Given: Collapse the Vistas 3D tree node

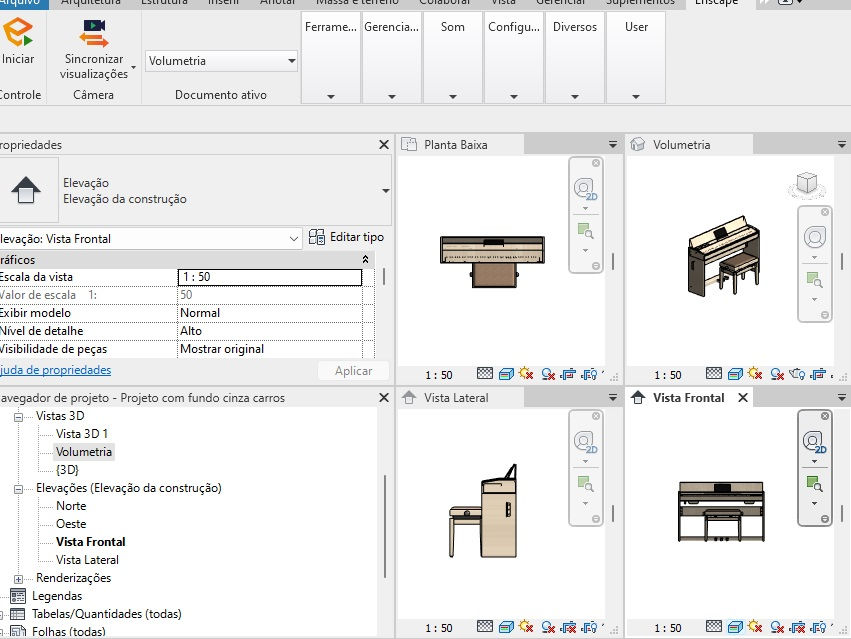Looking at the screenshot, I should [x=18, y=417].
